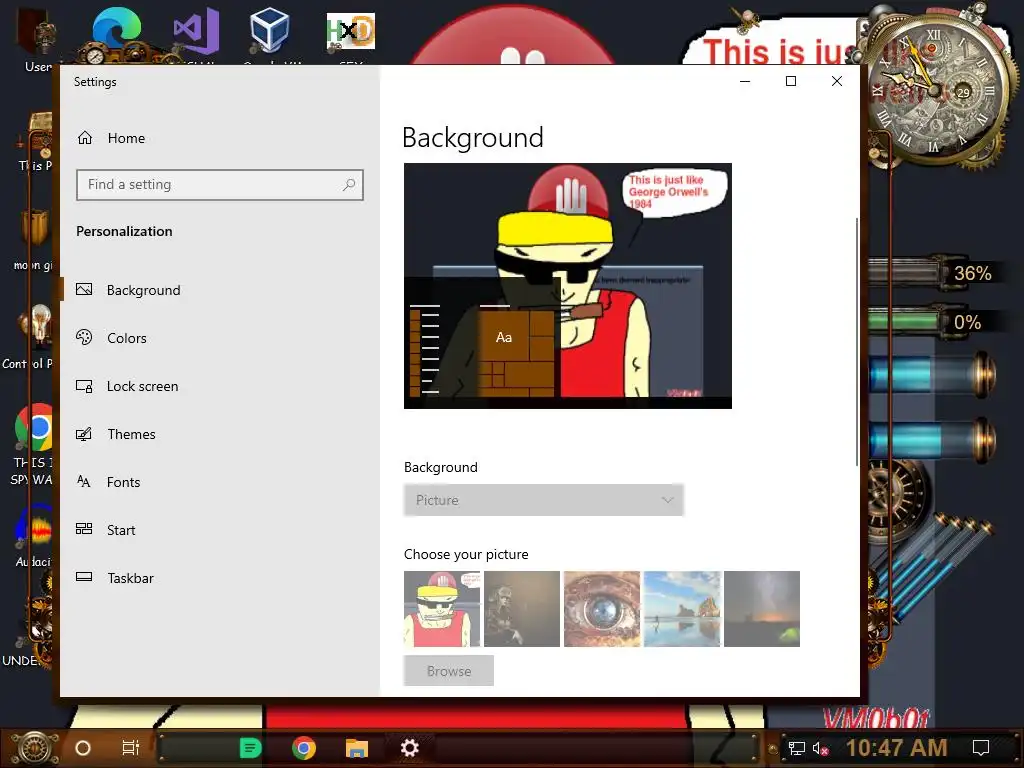Click the Cortana circle on taskbar
The width and height of the screenshot is (1024, 768).
click(x=83, y=748)
